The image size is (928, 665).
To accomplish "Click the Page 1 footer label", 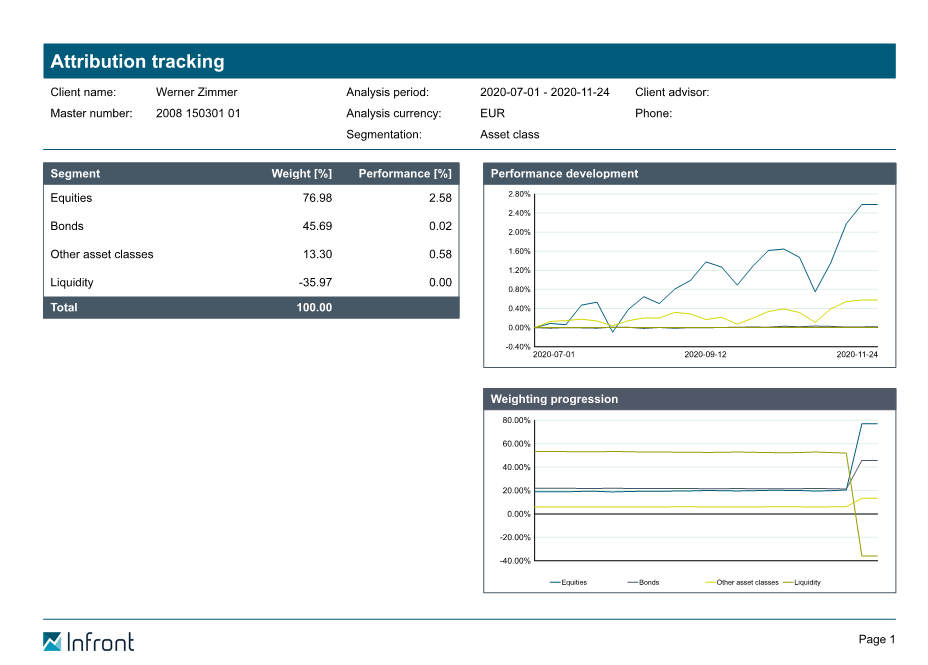I will [x=876, y=639].
